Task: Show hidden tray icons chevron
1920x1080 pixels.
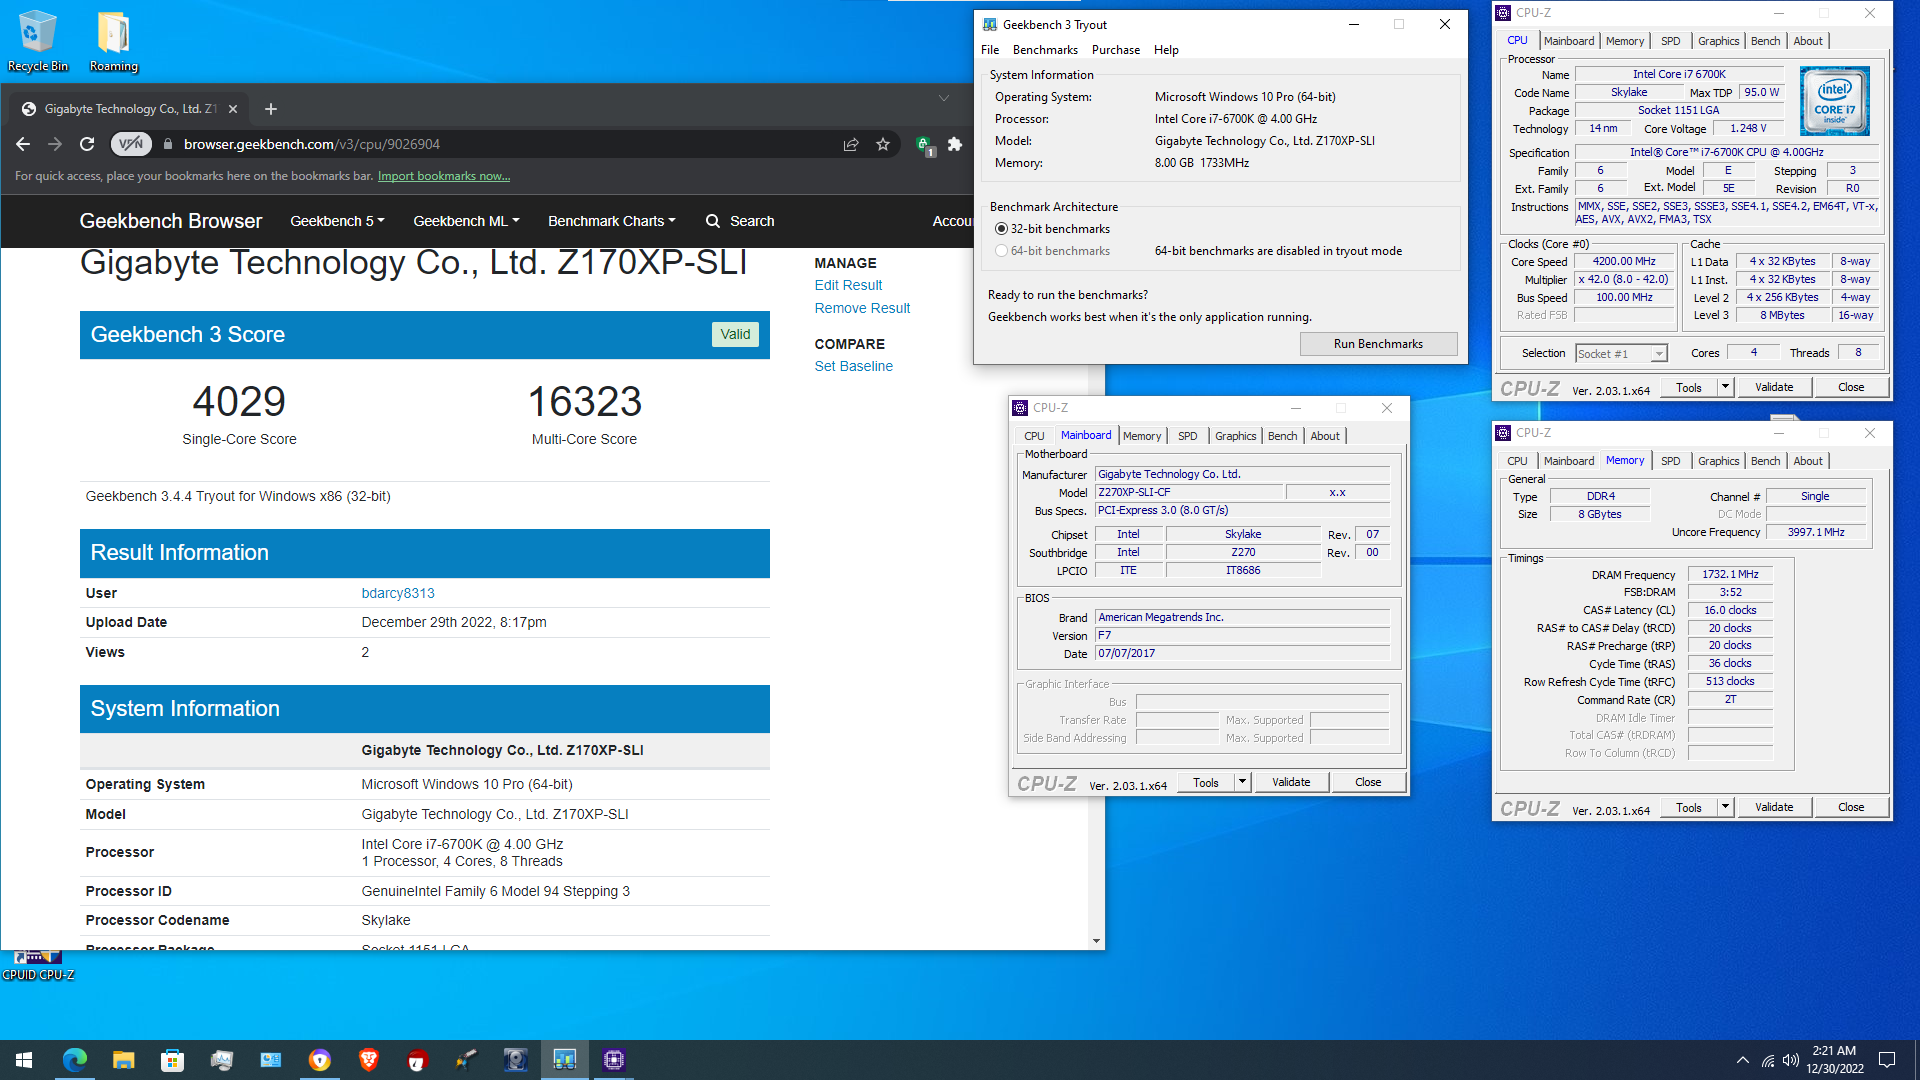Action: pos(1743,1060)
